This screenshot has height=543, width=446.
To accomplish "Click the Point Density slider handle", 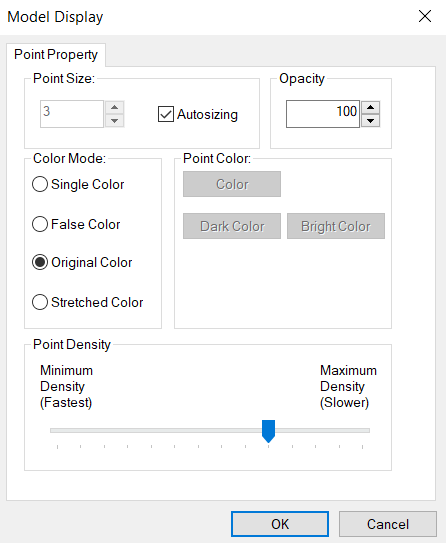I will [268, 431].
